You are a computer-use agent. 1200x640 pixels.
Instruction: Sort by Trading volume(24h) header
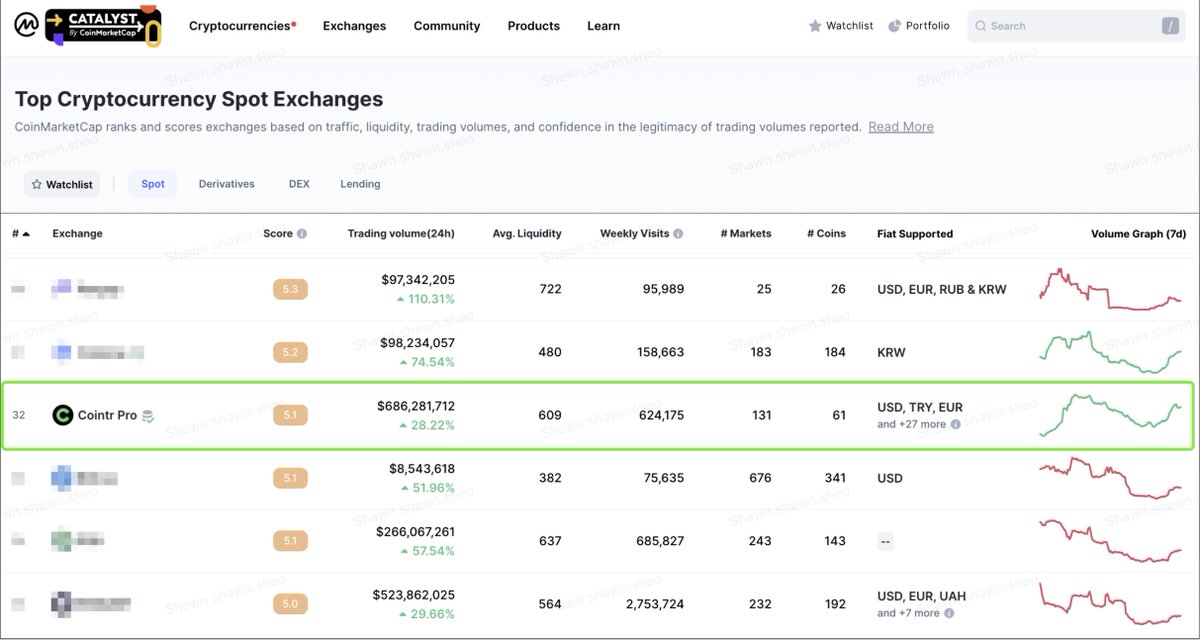pyautogui.click(x=401, y=234)
